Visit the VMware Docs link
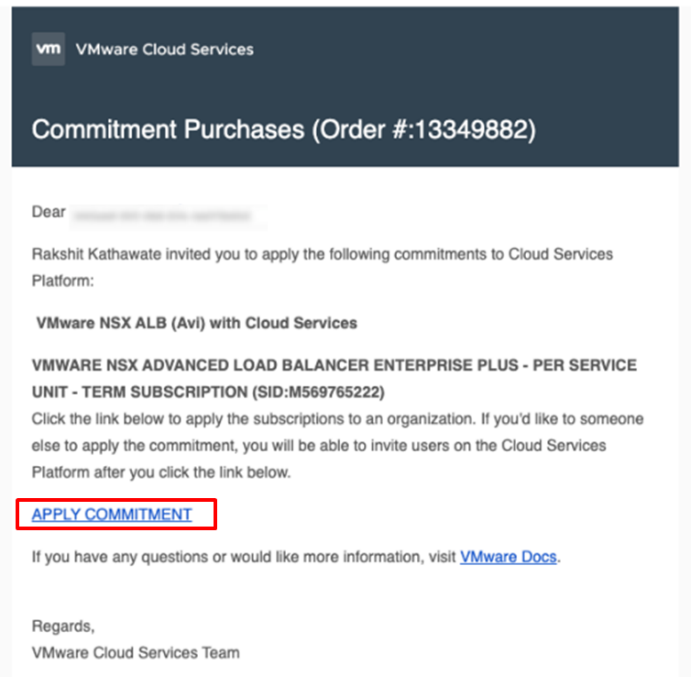 [x=508, y=557]
